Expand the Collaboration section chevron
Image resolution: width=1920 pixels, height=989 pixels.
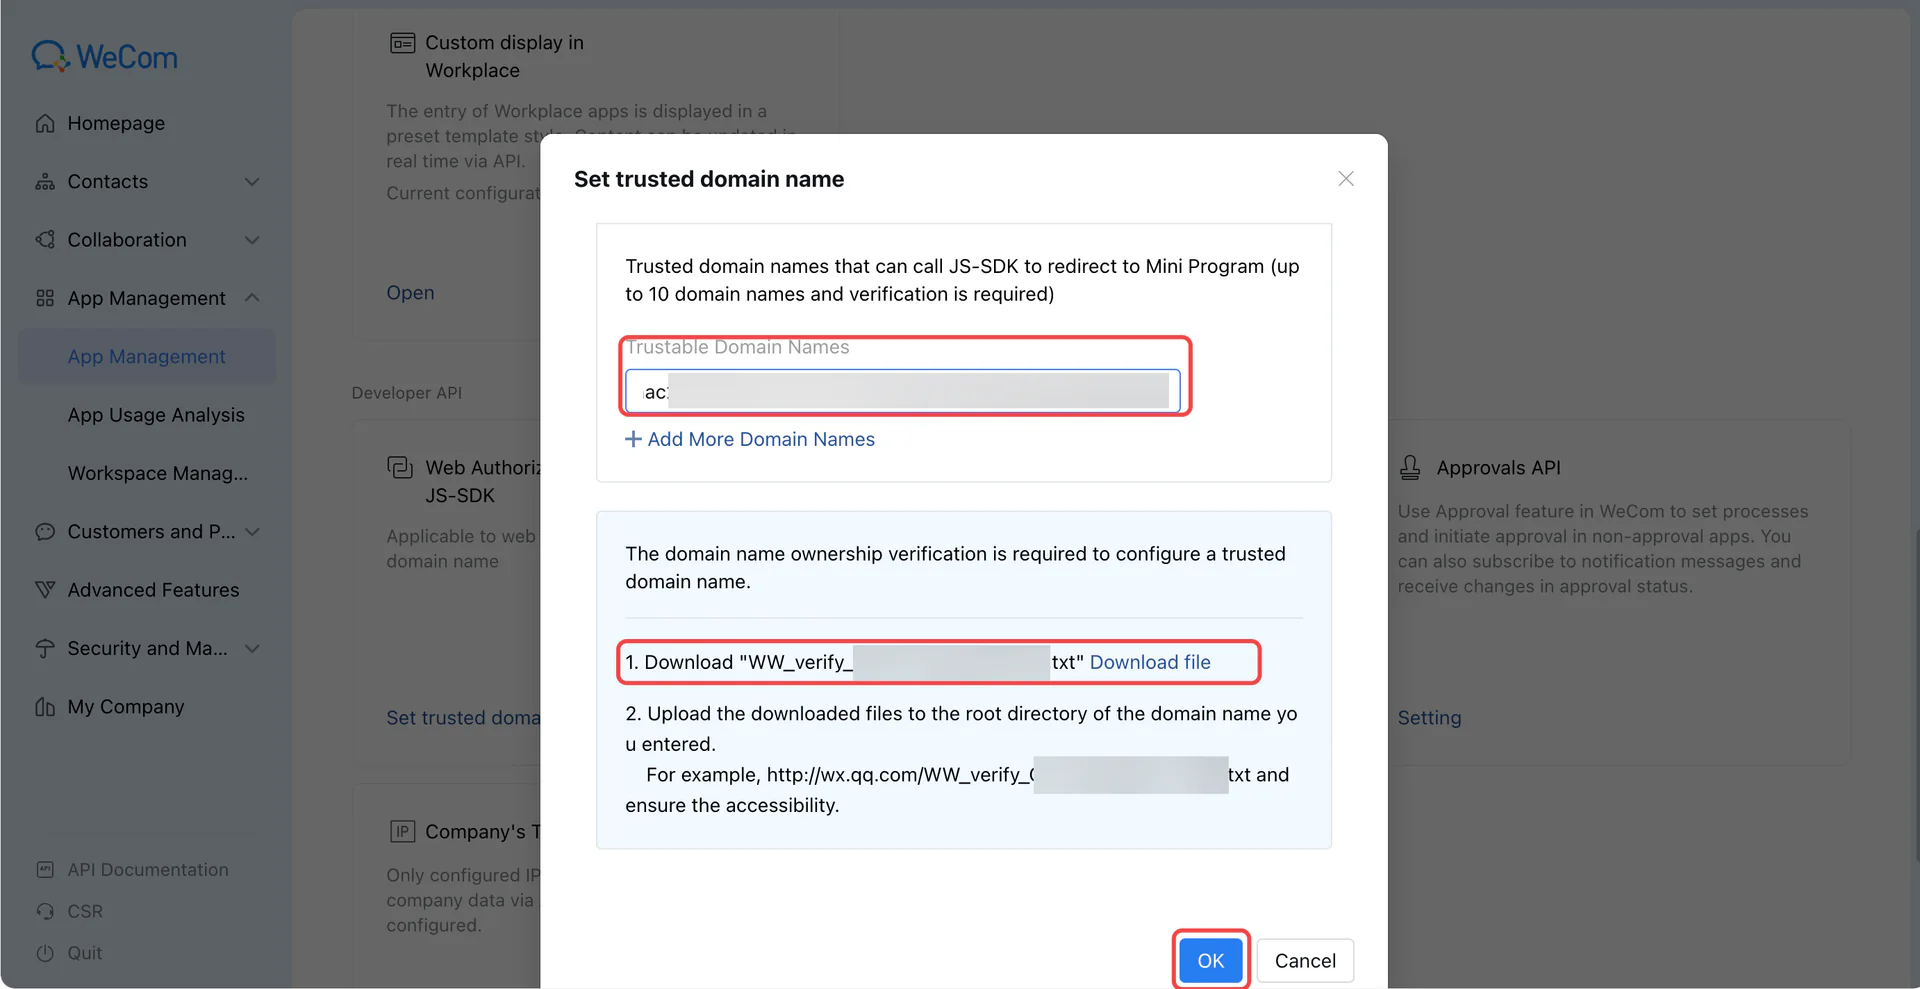[252, 240]
